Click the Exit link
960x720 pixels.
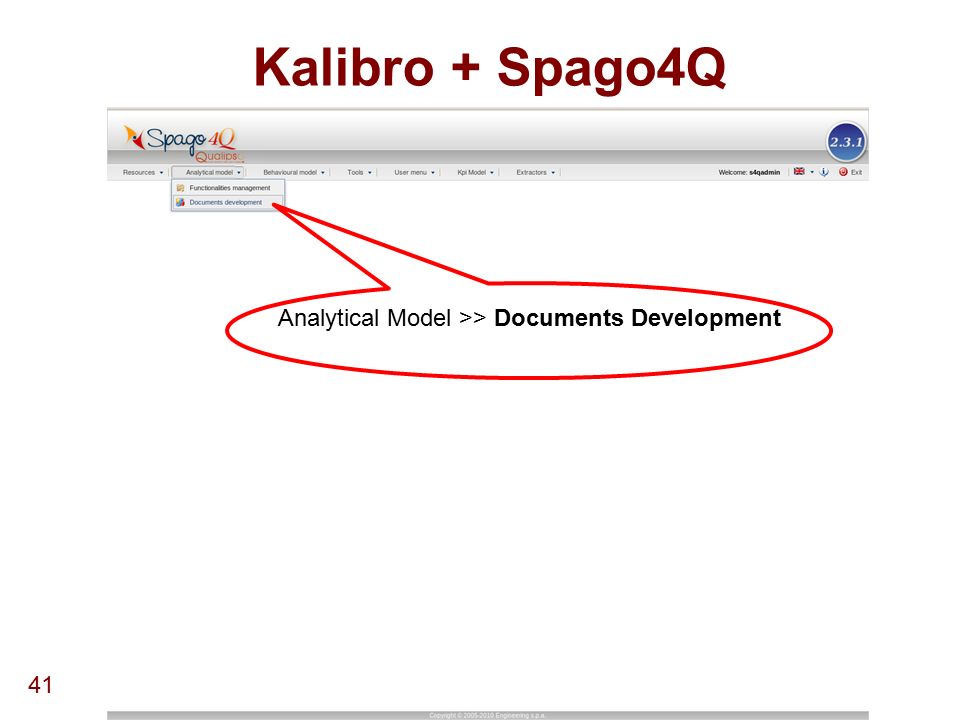(856, 173)
